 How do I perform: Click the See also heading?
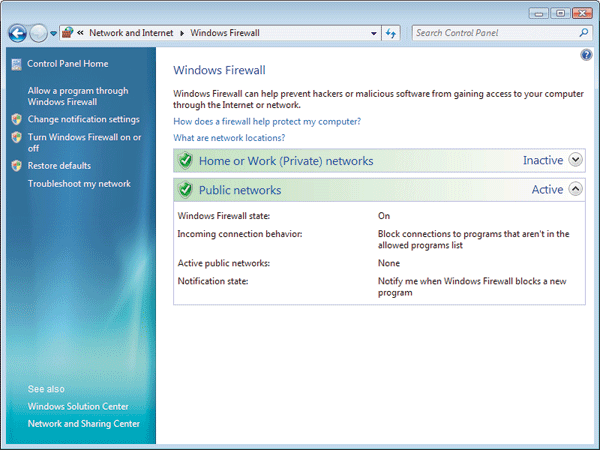[x=46, y=389]
